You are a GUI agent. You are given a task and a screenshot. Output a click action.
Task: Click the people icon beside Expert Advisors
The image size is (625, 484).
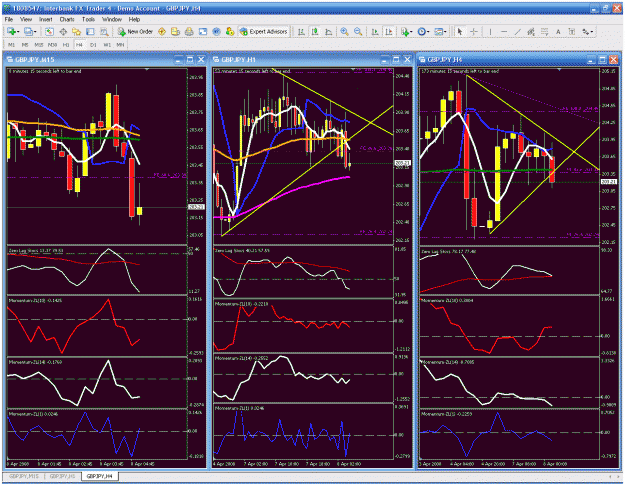tap(230, 31)
